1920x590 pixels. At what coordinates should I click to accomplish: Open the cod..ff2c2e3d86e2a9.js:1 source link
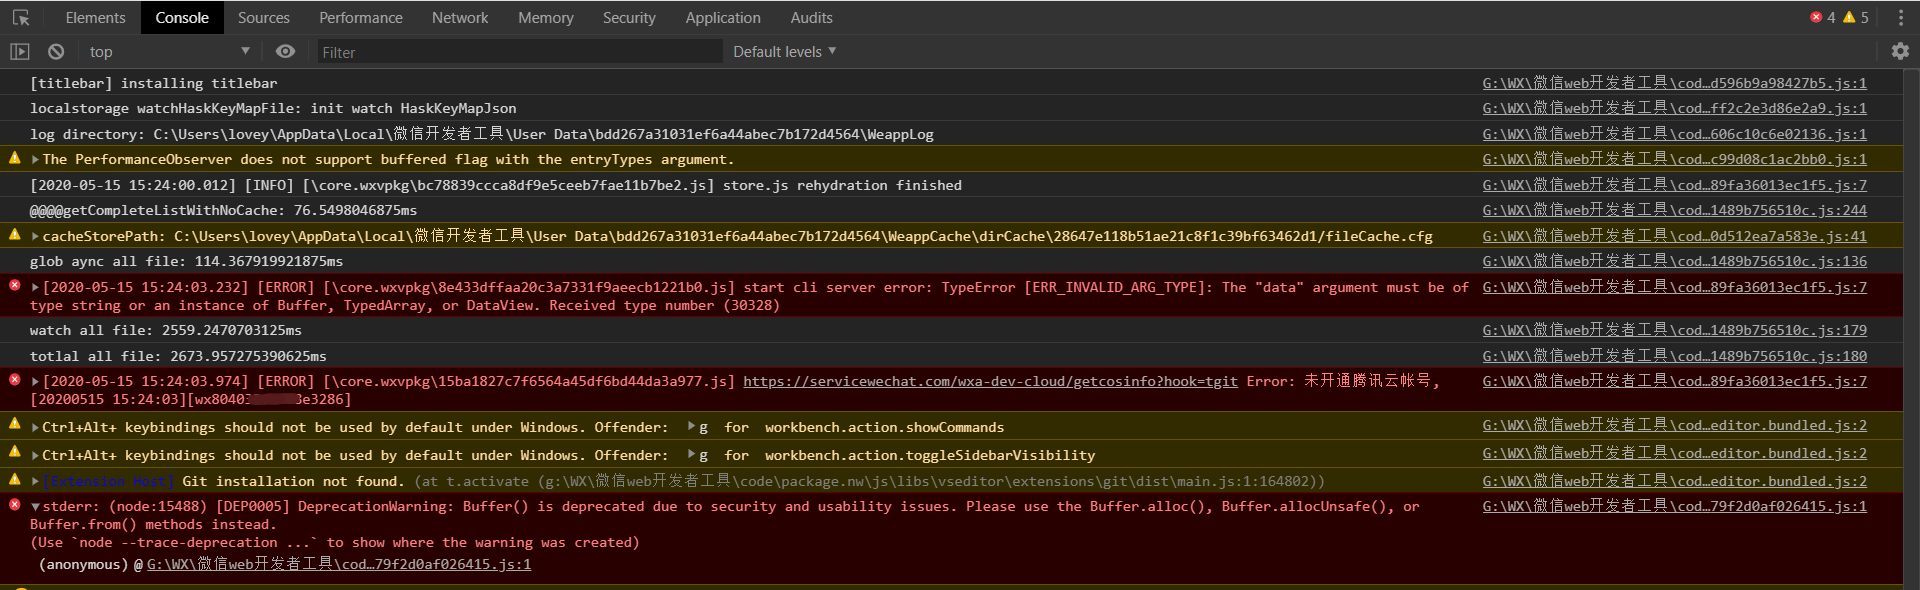point(1674,108)
